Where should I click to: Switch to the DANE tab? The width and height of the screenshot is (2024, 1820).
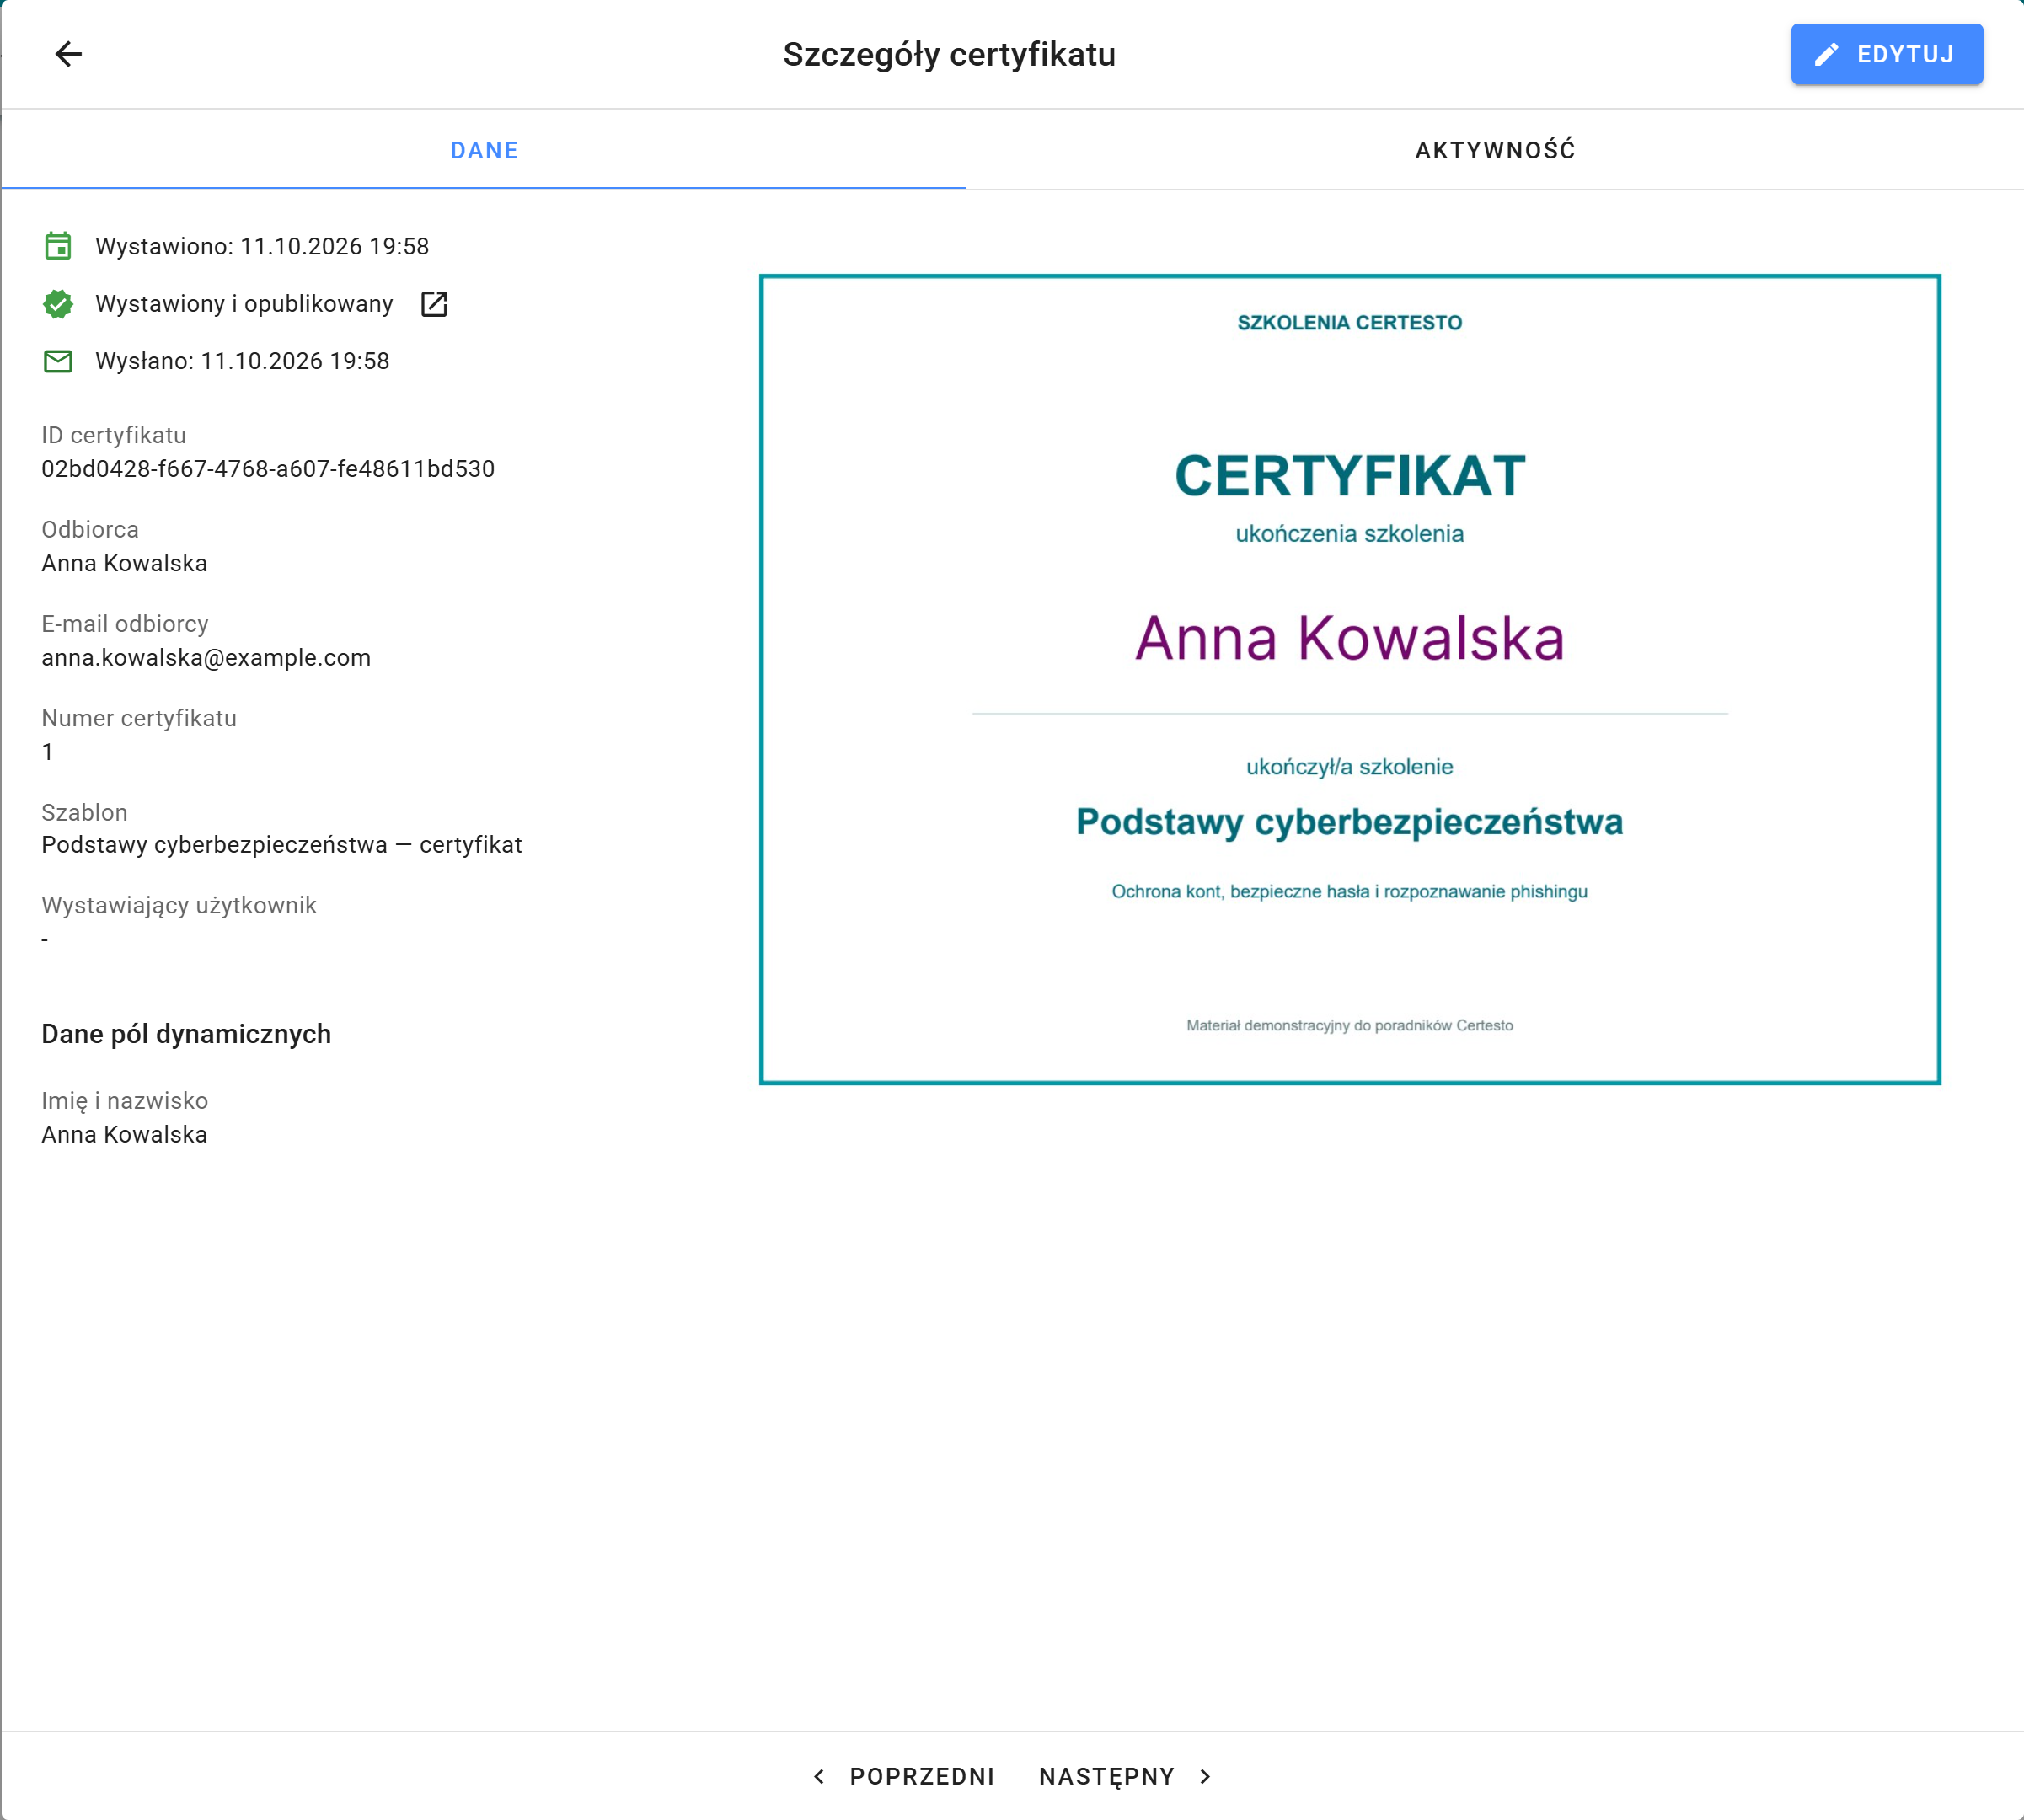pyautogui.click(x=484, y=150)
